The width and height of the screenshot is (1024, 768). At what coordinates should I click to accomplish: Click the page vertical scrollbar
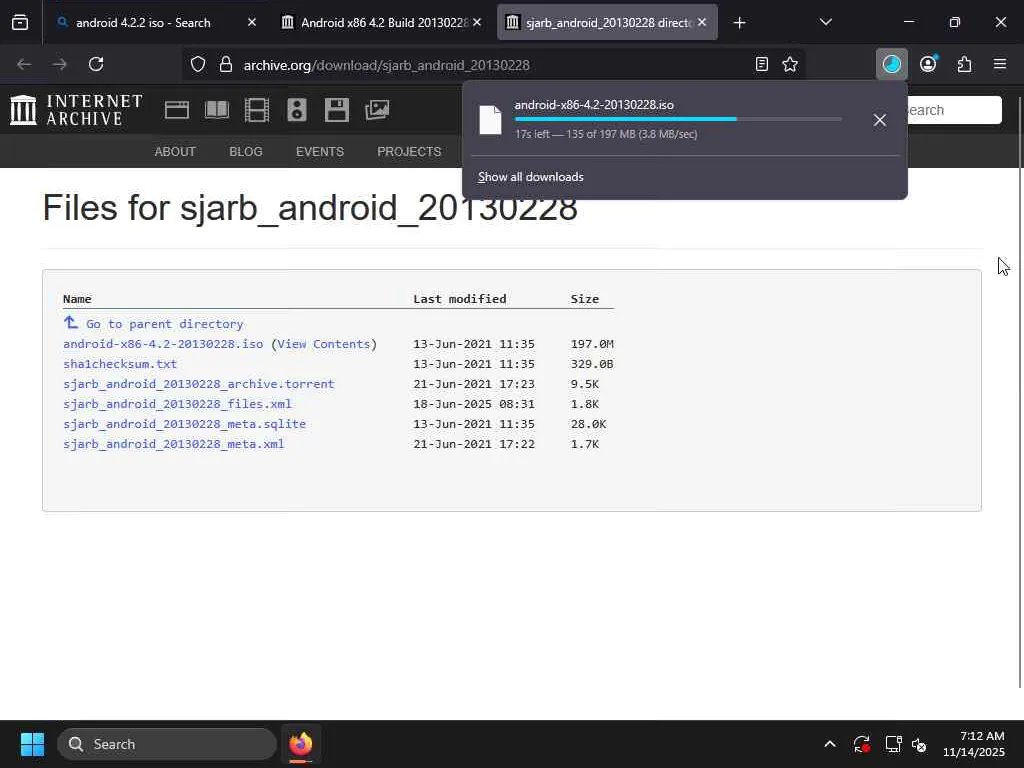(1019, 392)
